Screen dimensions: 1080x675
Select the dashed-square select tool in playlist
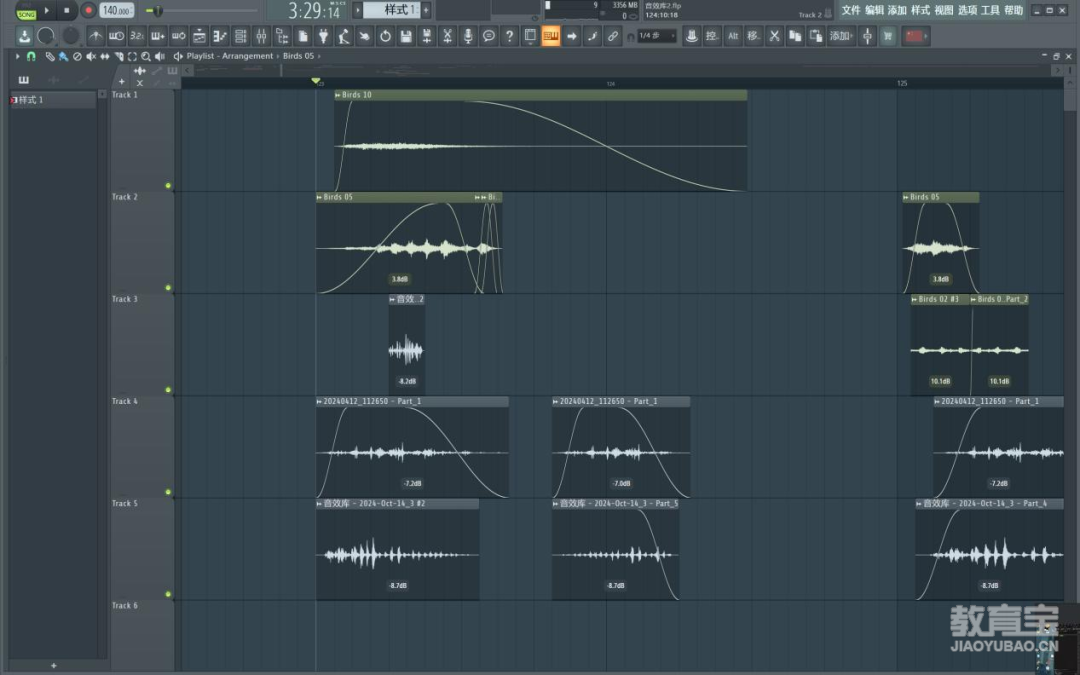(x=132, y=56)
